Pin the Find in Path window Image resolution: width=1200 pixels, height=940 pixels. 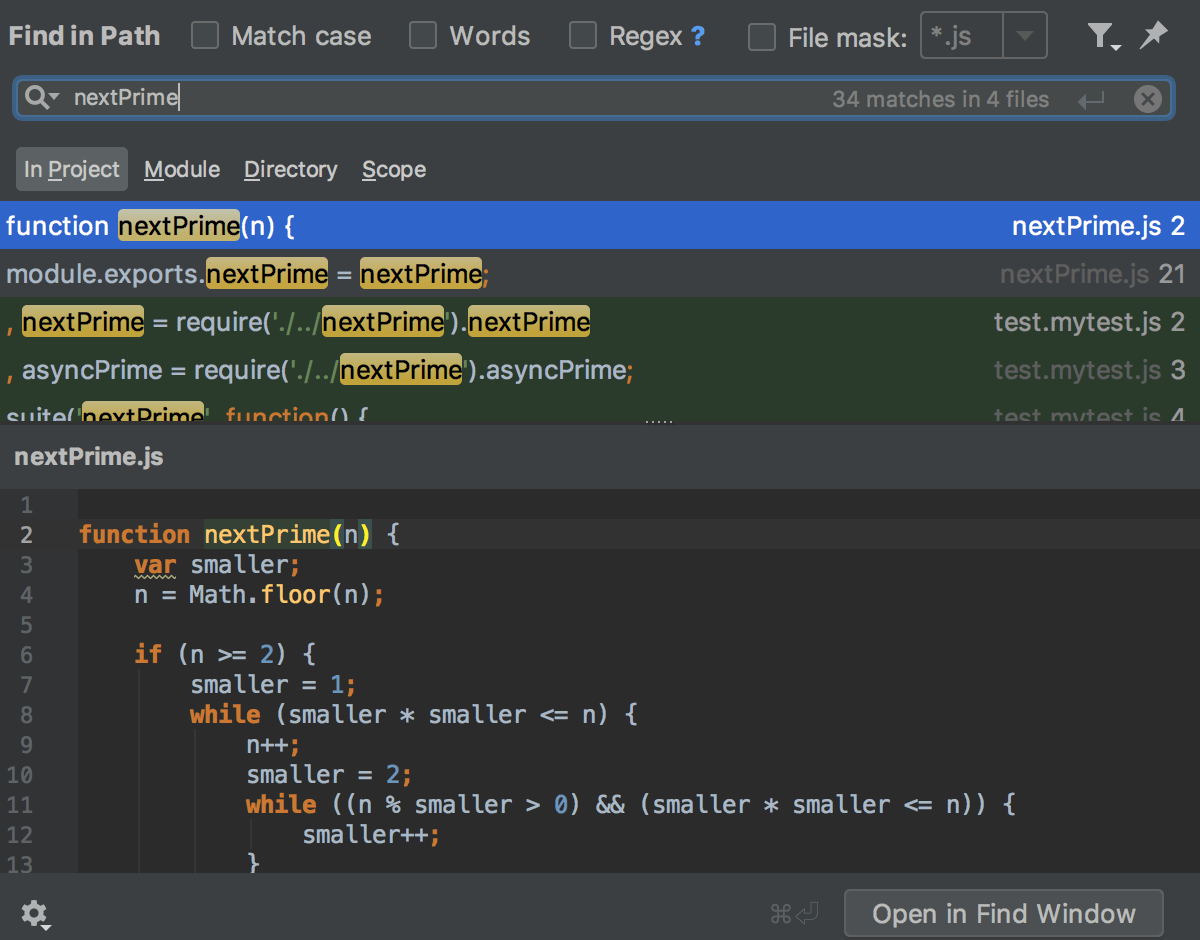pyautogui.click(x=1153, y=36)
